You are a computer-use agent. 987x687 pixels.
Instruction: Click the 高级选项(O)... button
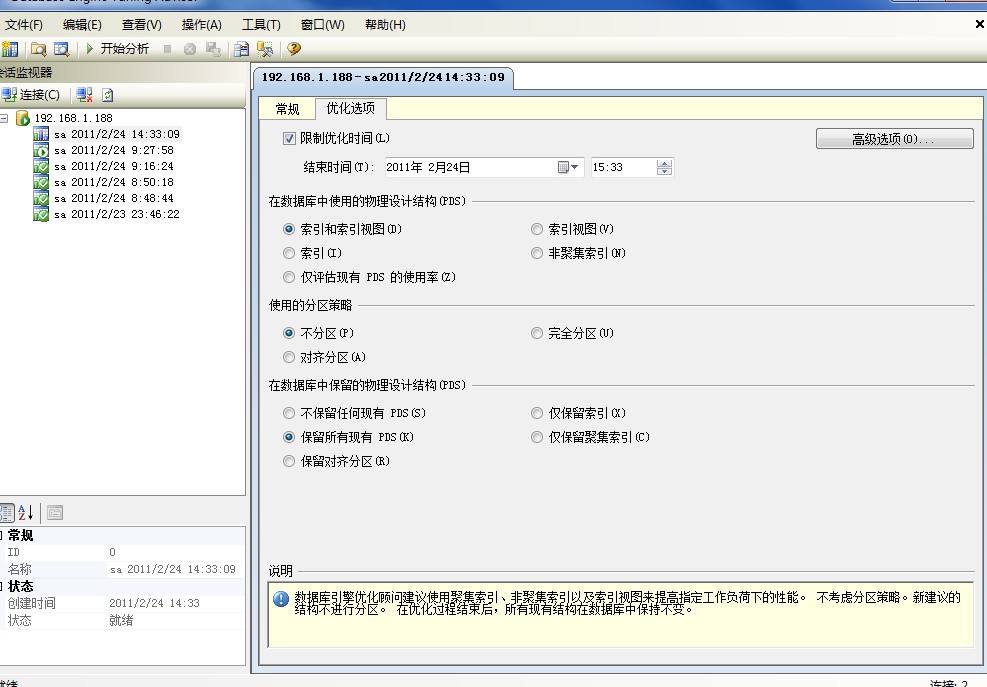tap(894, 139)
